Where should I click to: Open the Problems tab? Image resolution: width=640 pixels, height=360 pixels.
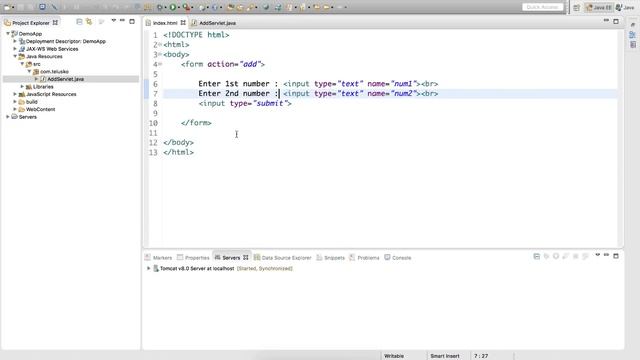click(364, 258)
